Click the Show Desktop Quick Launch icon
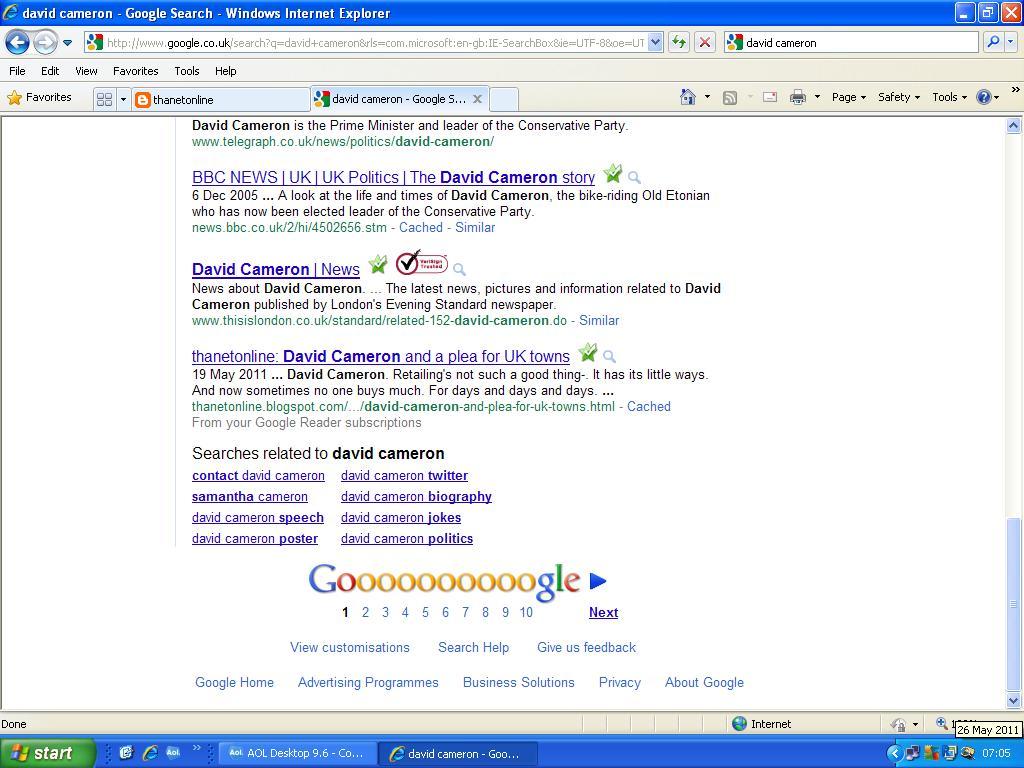 coord(126,753)
